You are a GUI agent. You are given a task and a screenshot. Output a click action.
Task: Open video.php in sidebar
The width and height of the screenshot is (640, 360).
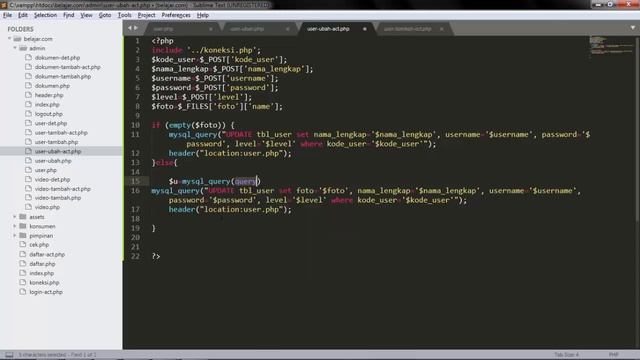click(x=47, y=207)
